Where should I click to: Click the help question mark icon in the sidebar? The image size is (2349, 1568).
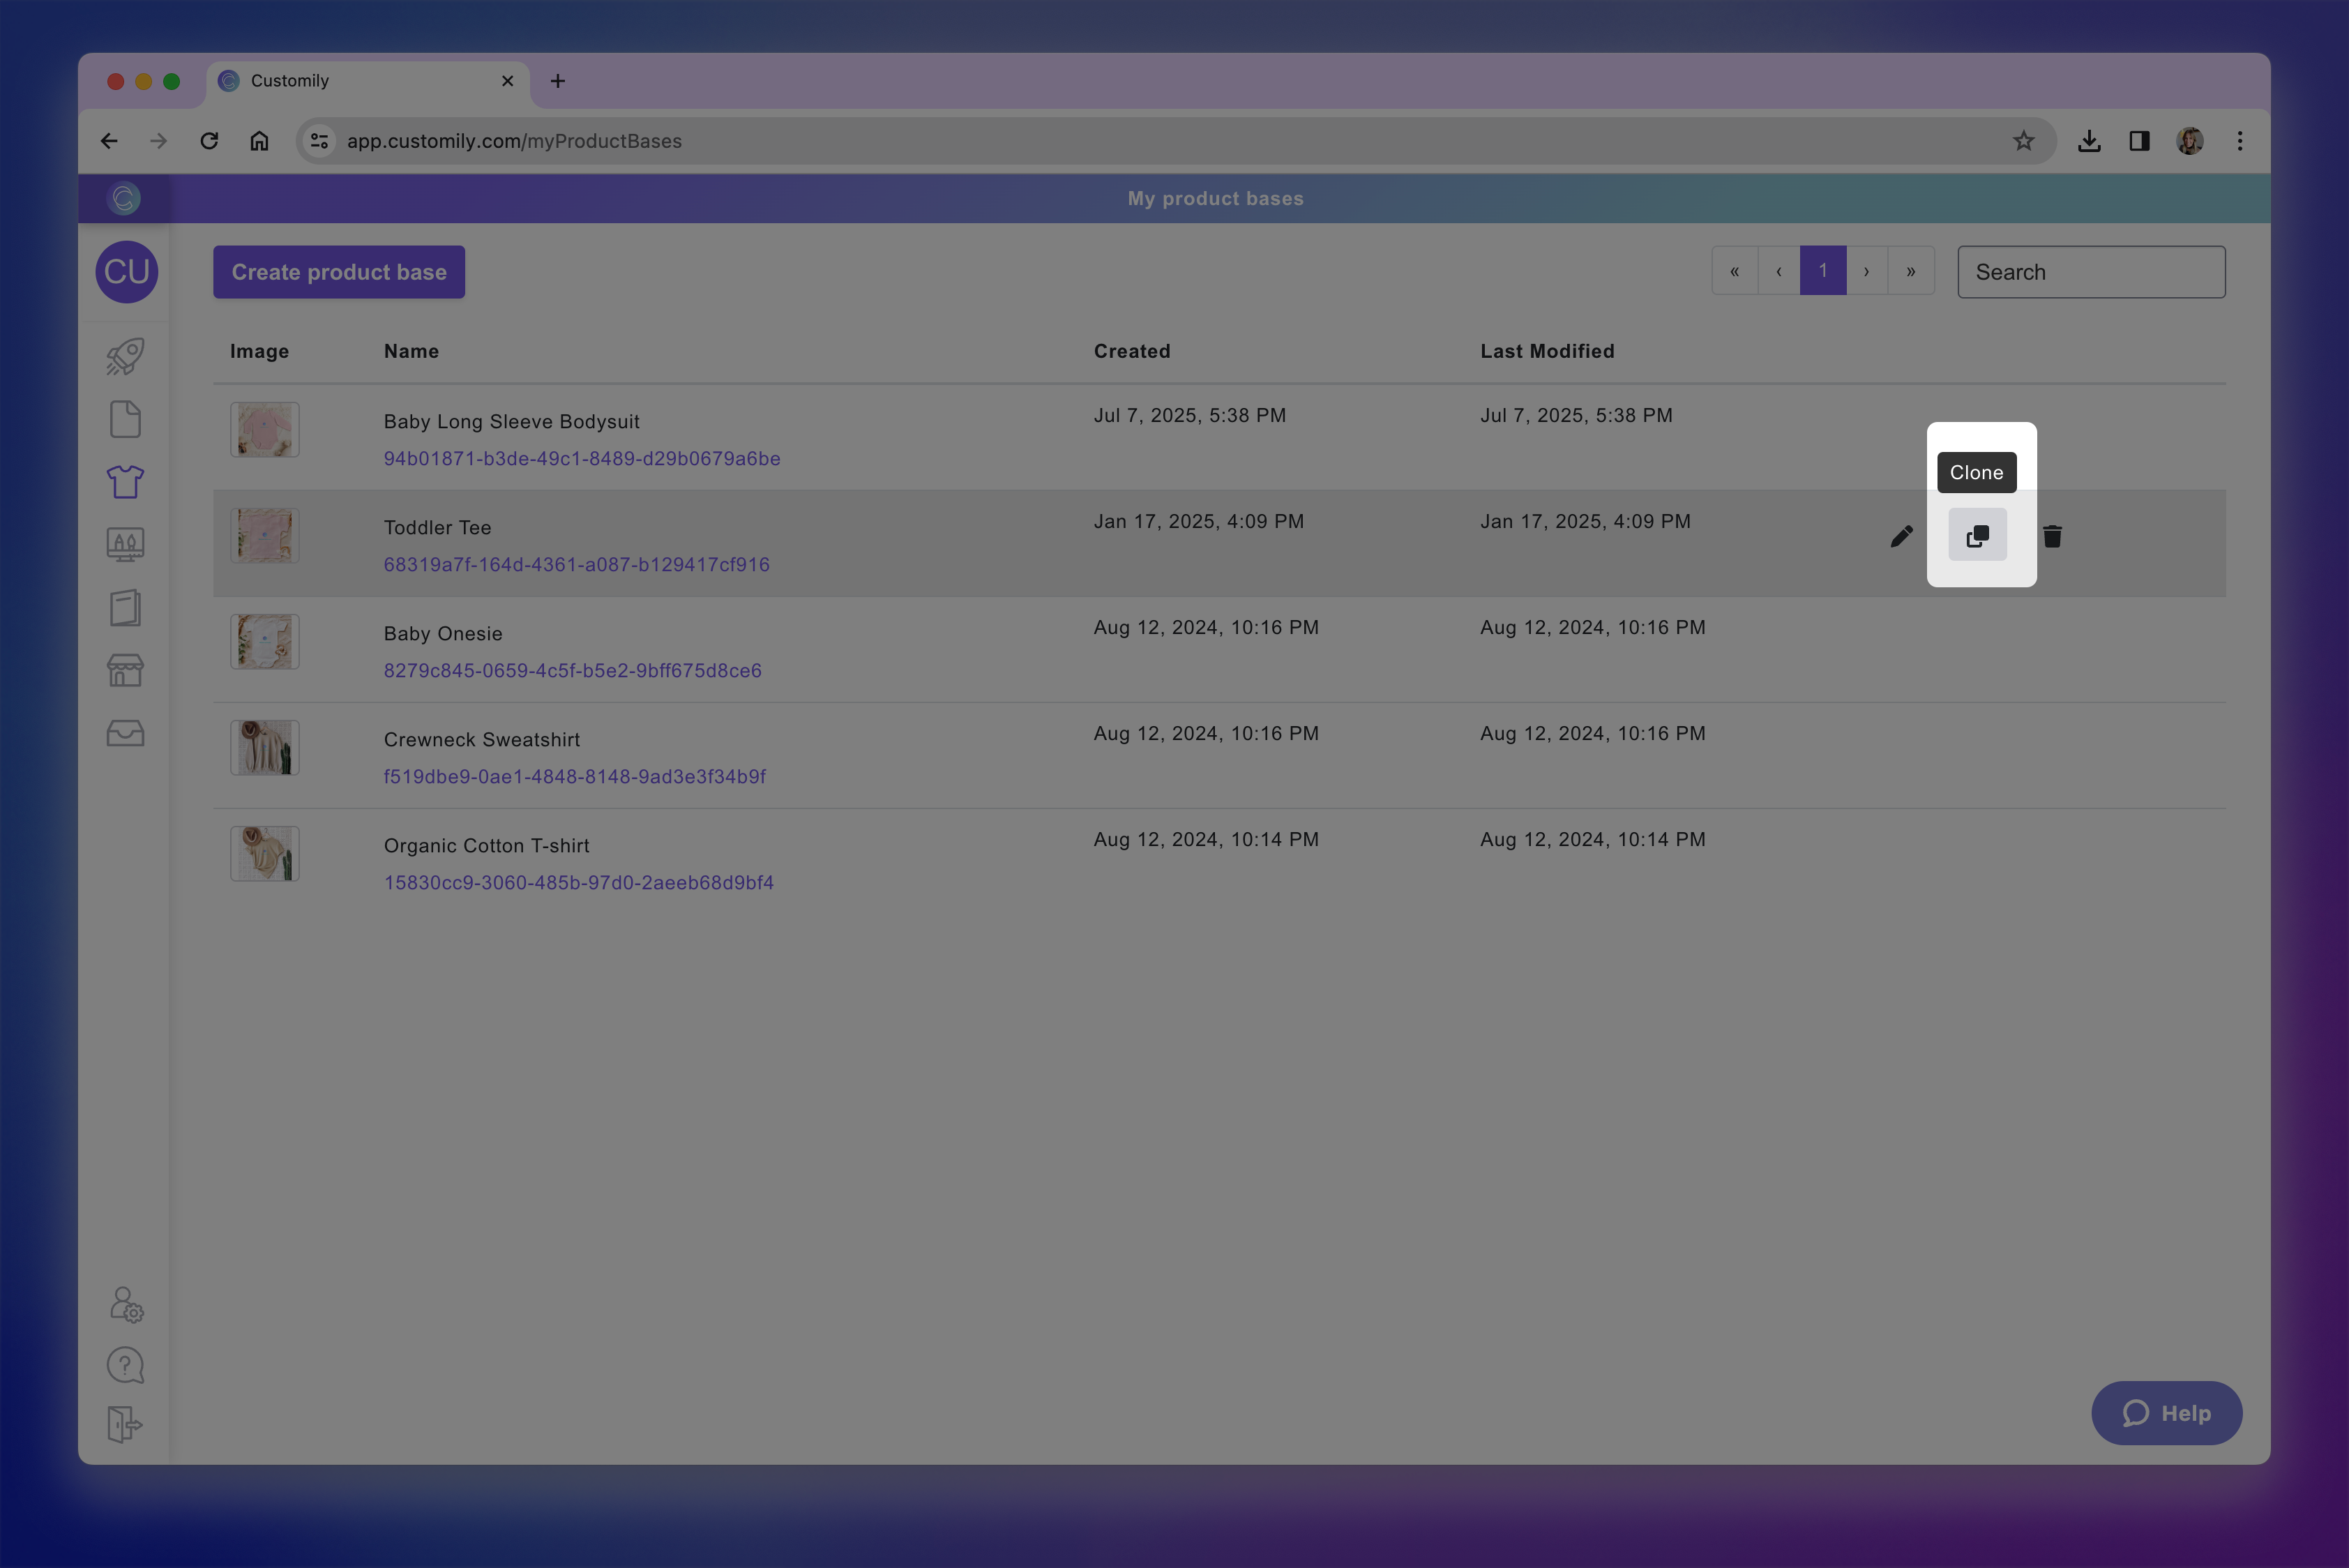point(125,1365)
